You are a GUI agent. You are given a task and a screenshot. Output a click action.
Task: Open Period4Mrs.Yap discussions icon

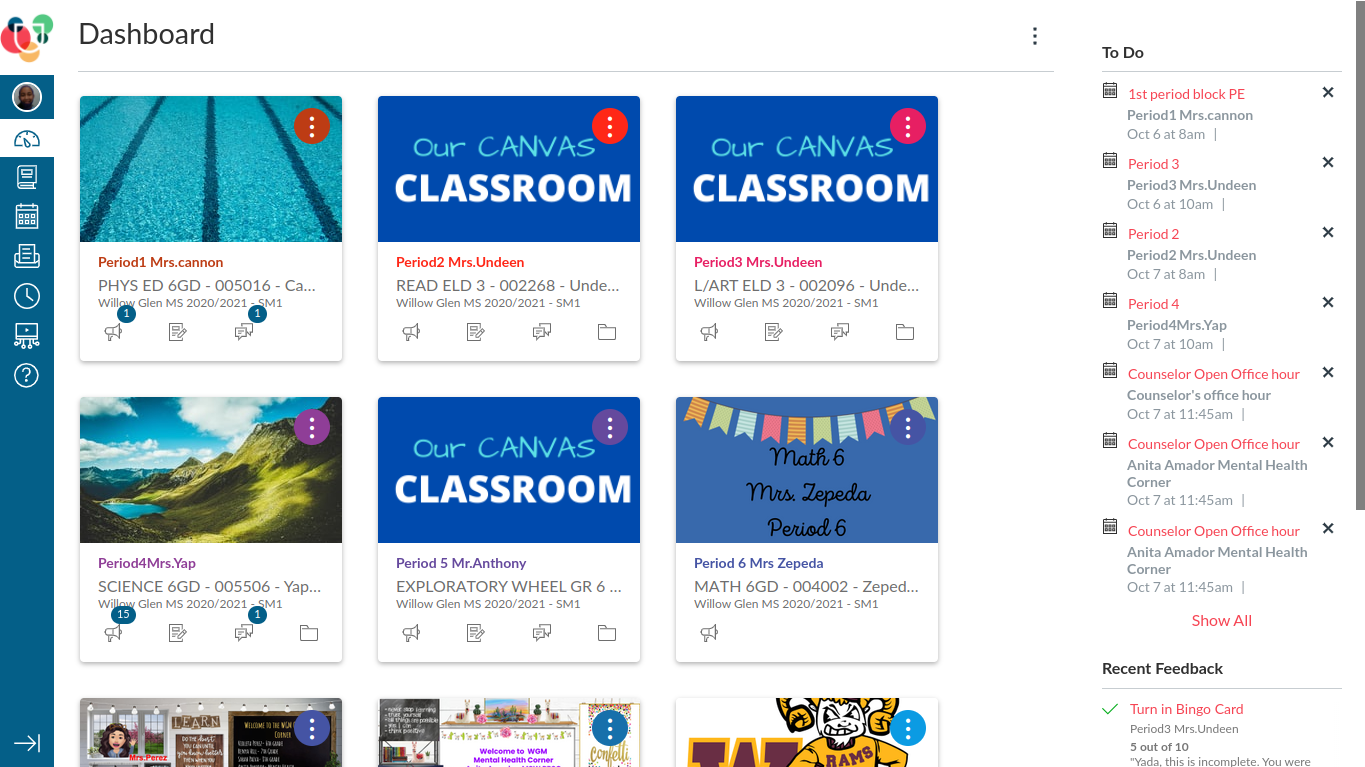(243, 633)
